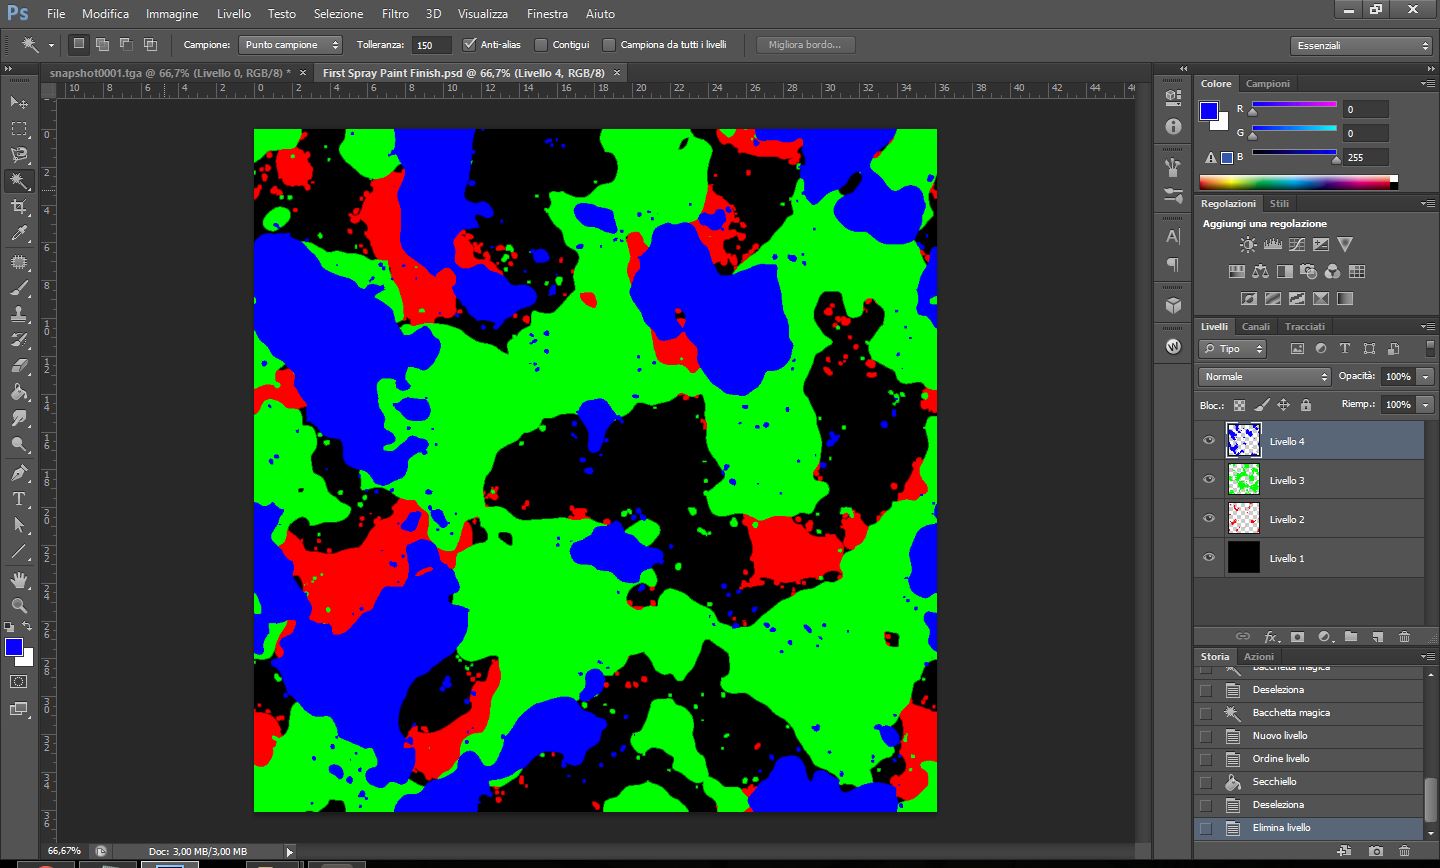This screenshot has width=1440, height=868.
Task: Open the Tipo layer filter dropdown
Action: (1233, 349)
